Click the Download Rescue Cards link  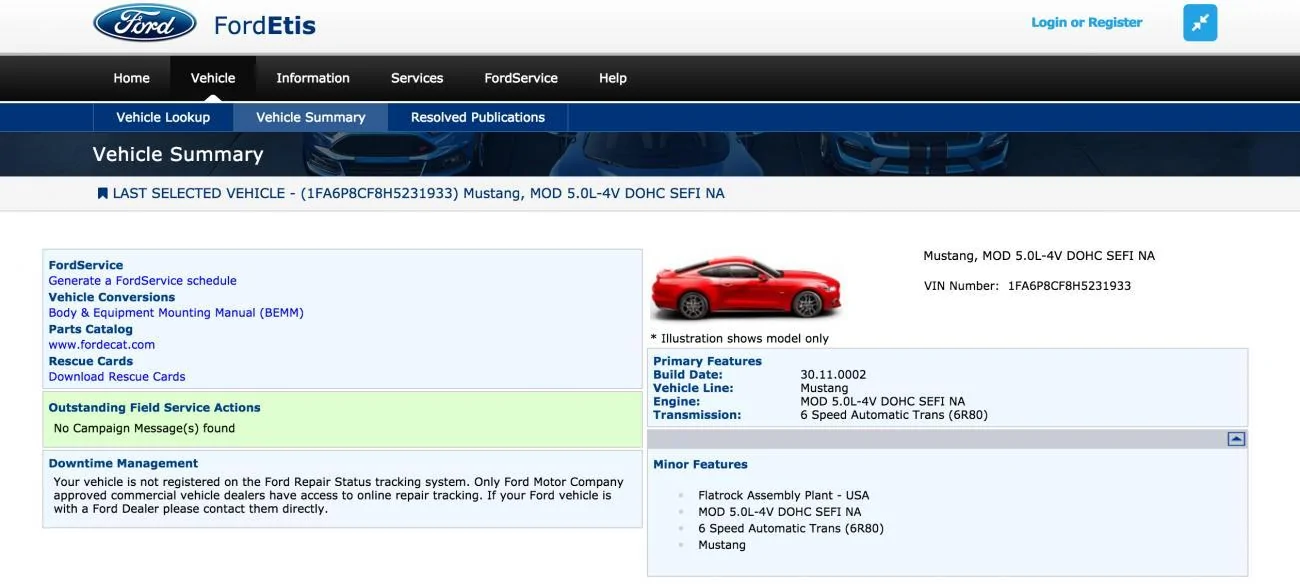coord(117,377)
